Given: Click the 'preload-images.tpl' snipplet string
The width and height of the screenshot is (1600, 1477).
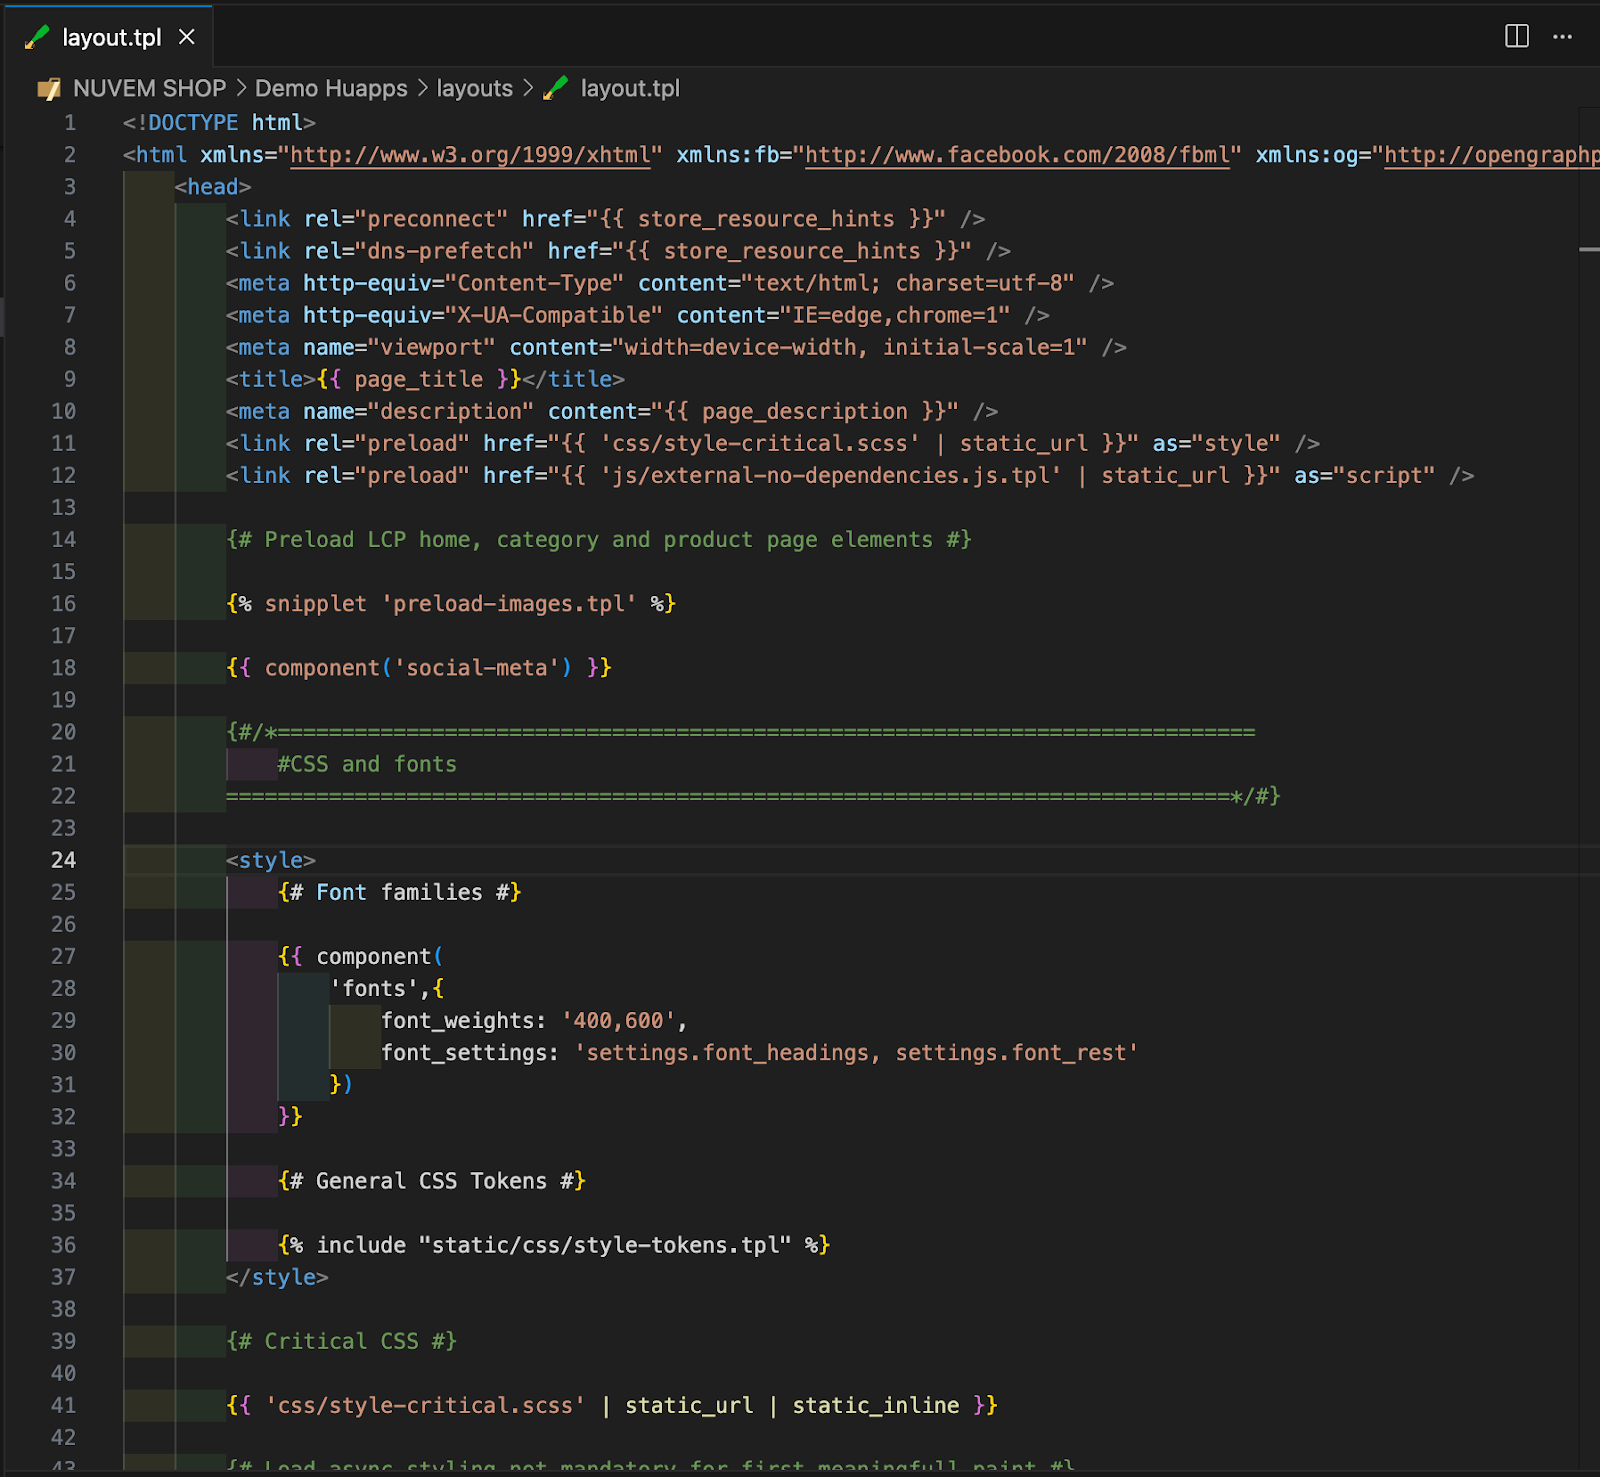Looking at the screenshot, I should [x=509, y=604].
